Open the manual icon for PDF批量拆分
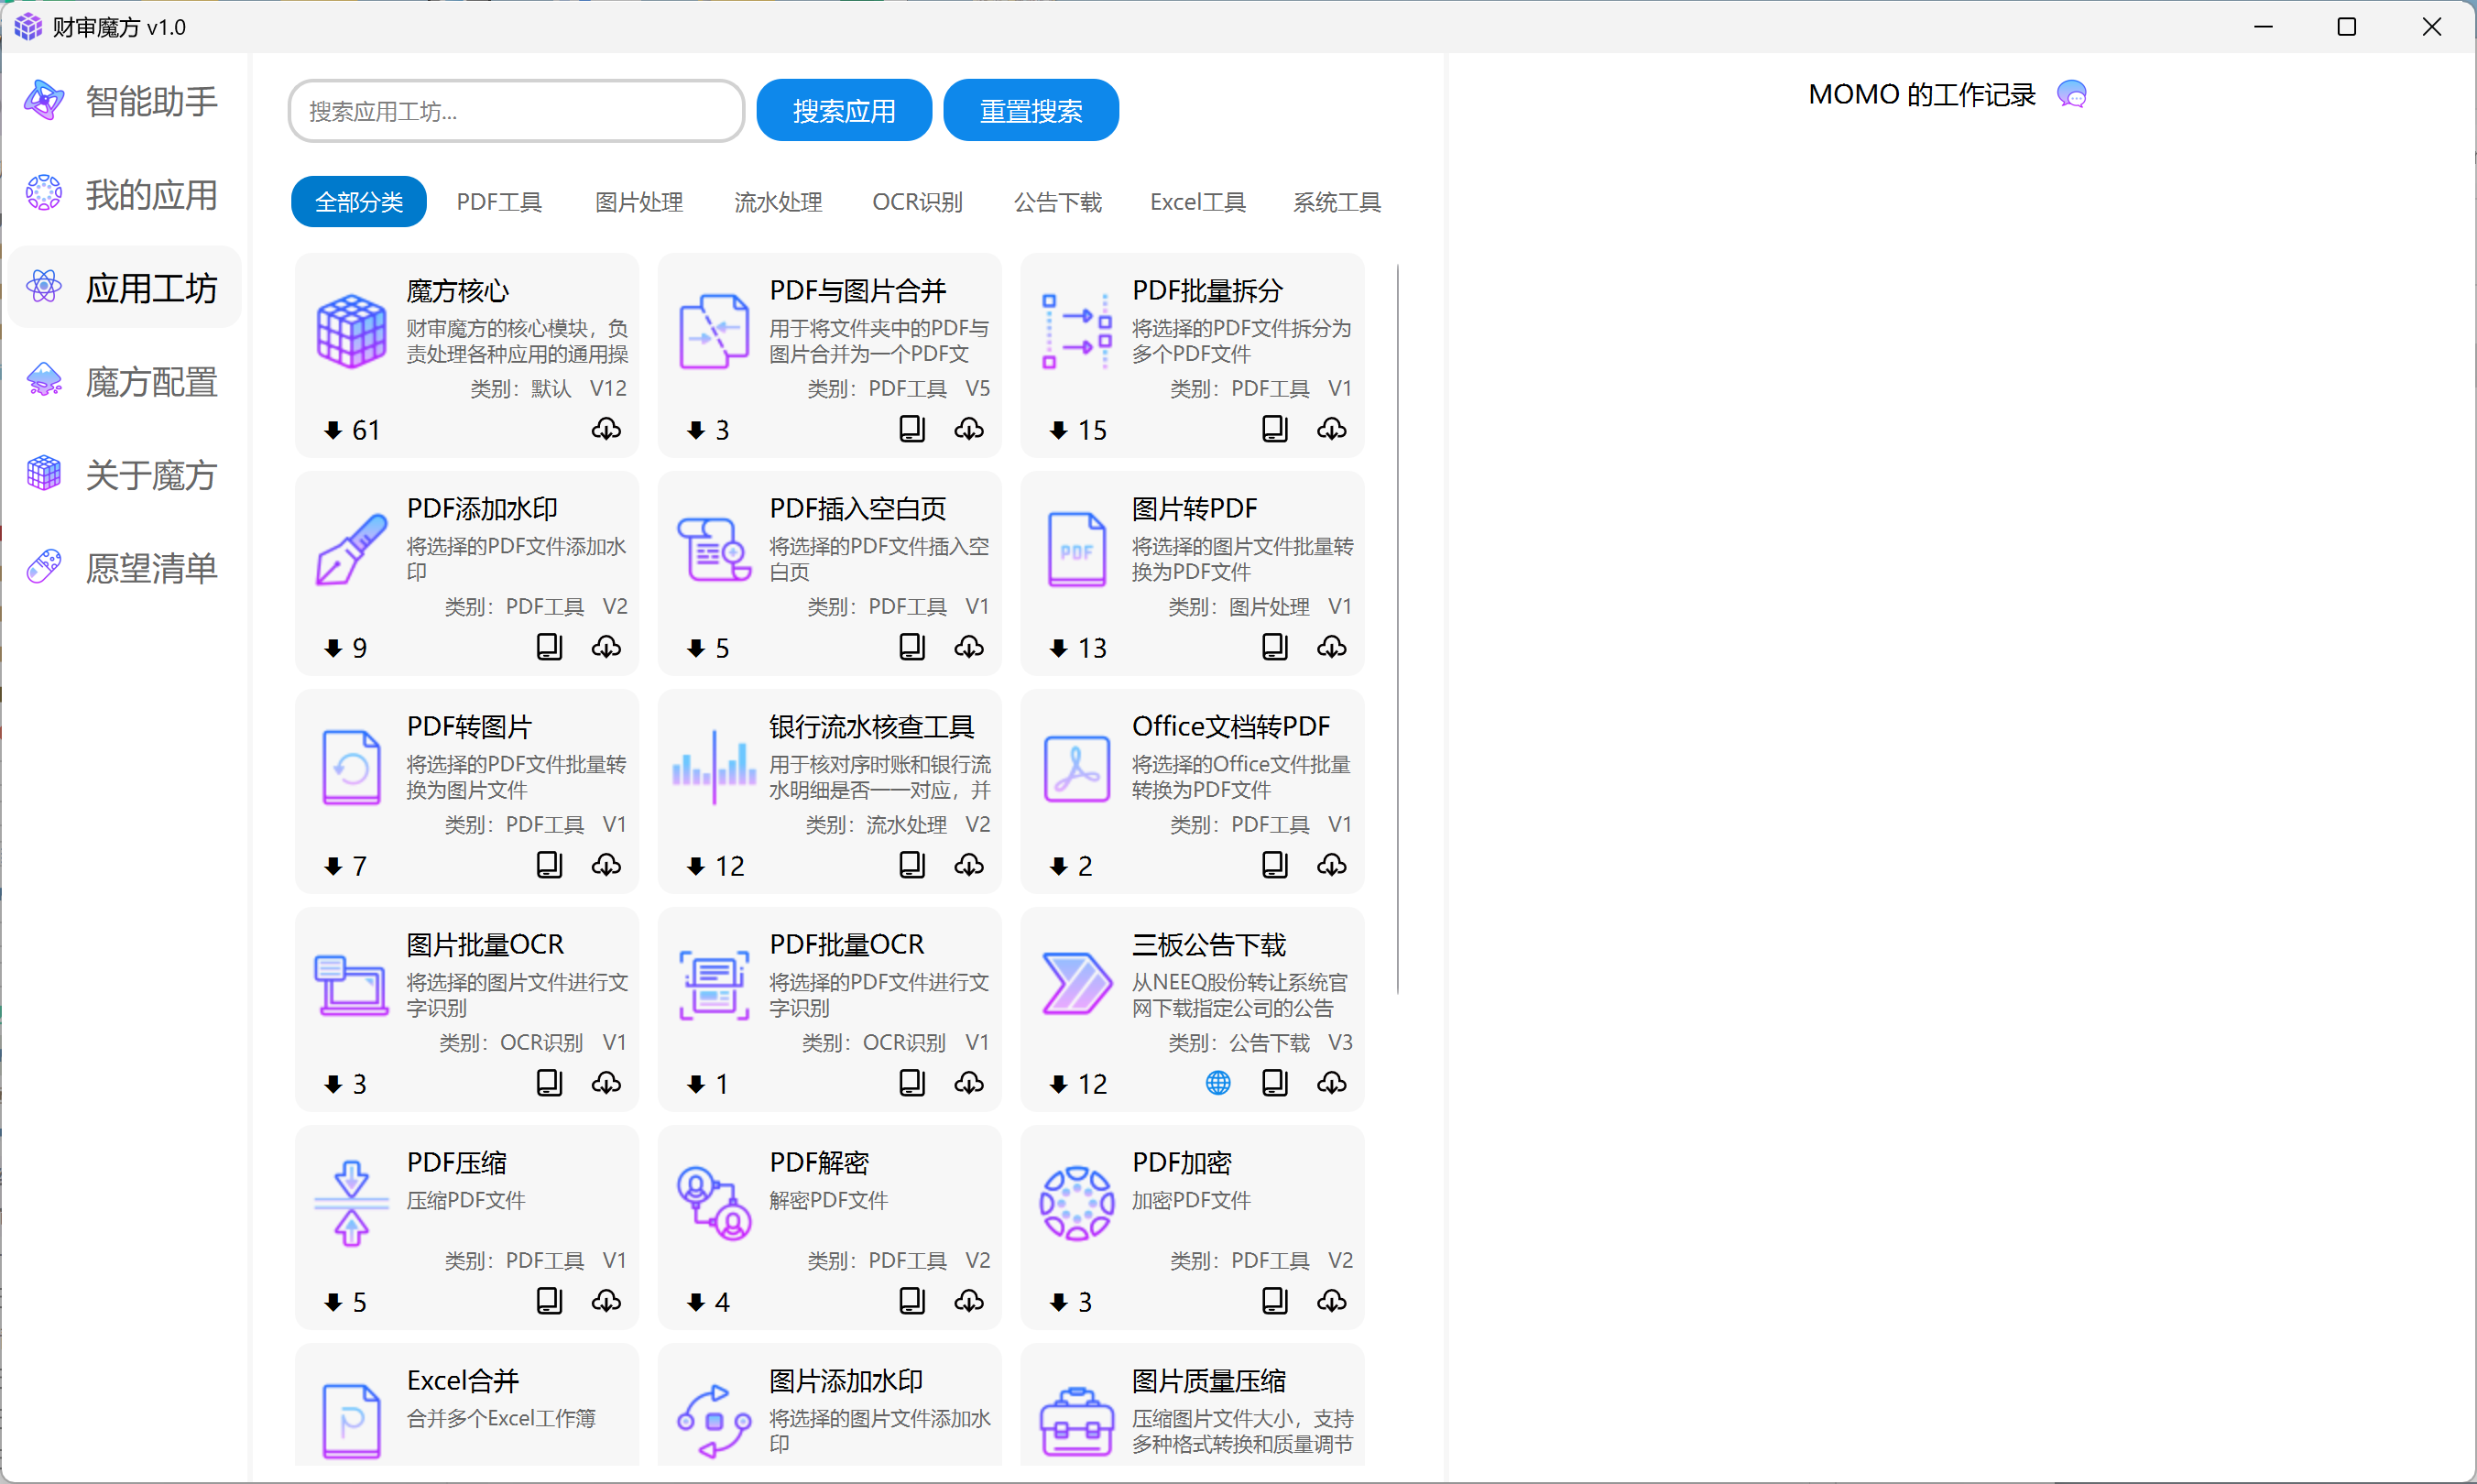Image resolution: width=2477 pixels, height=1484 pixels. coord(1274,429)
